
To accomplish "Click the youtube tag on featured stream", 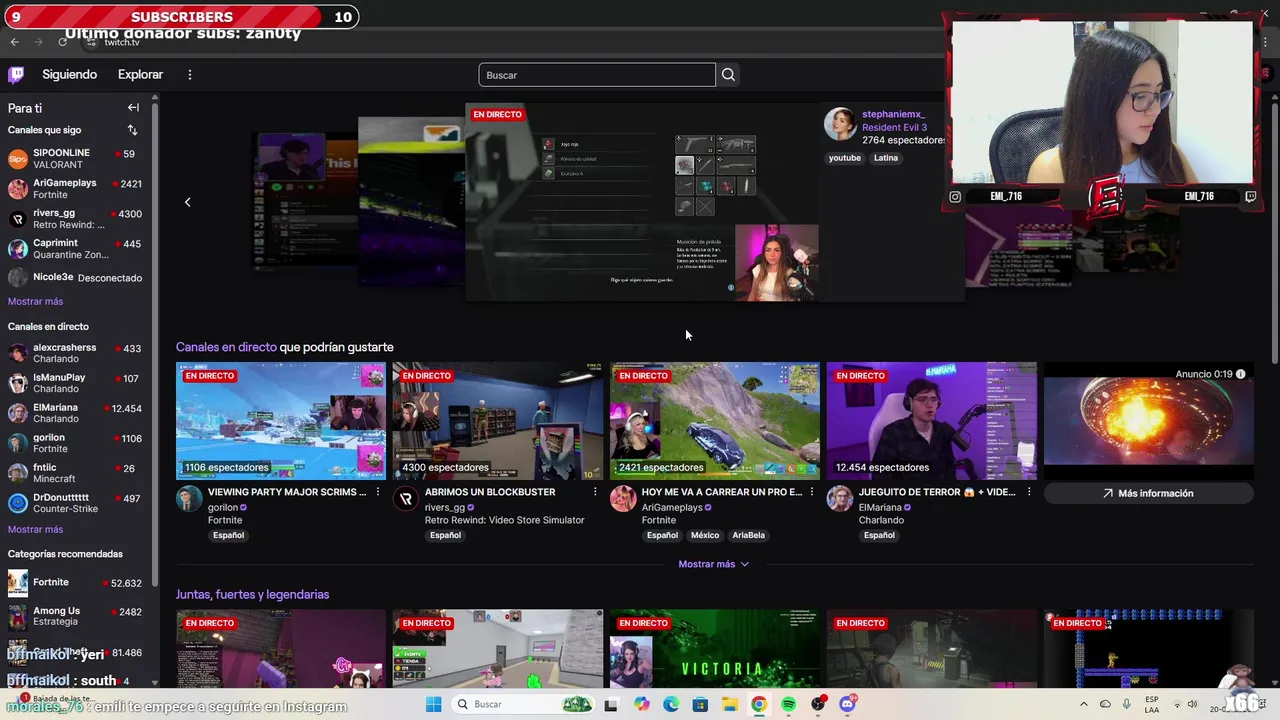I will [844, 158].
